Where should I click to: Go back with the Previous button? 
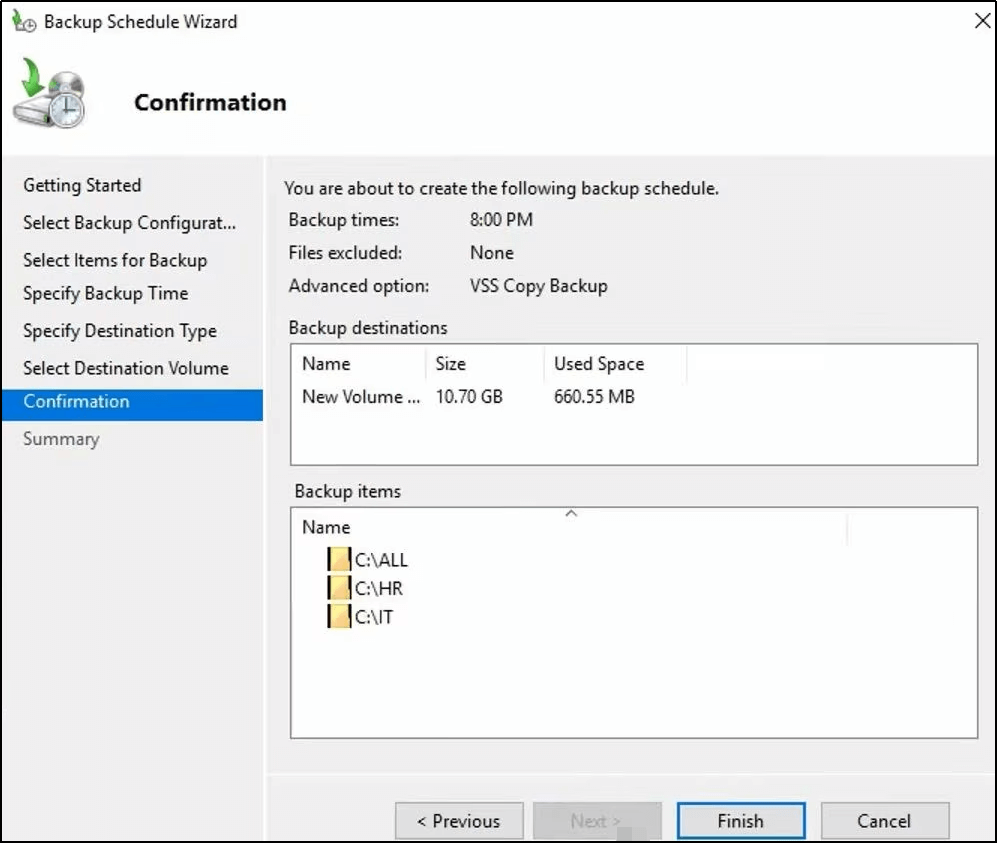pyautogui.click(x=459, y=821)
